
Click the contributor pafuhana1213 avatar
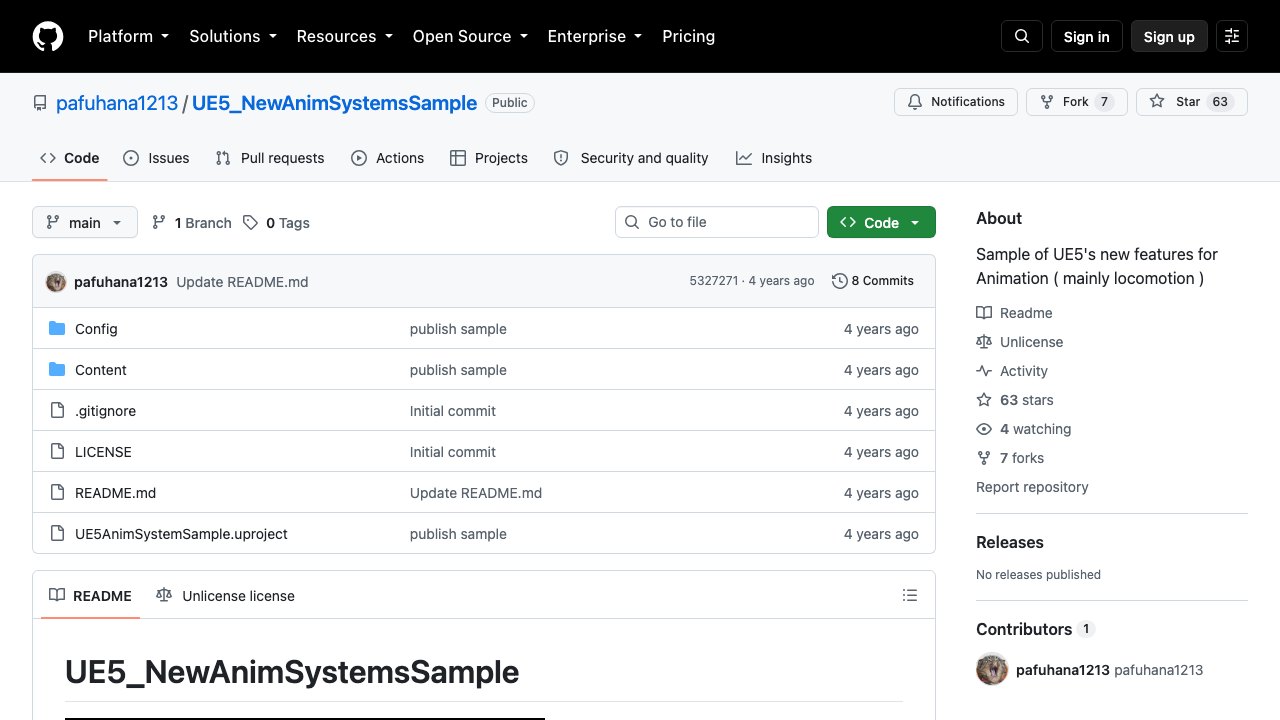[992, 669]
